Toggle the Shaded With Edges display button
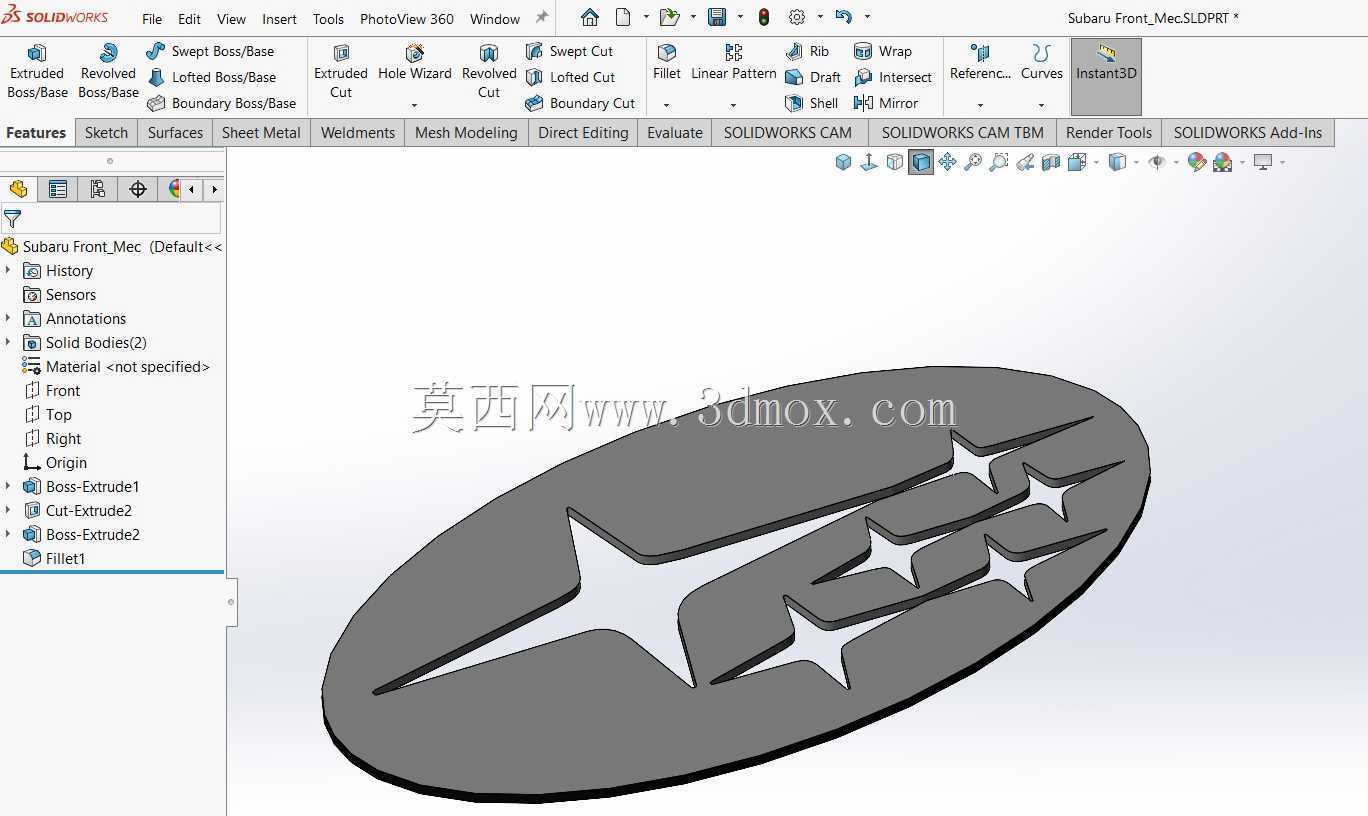The width and height of the screenshot is (1368, 816). tap(921, 162)
